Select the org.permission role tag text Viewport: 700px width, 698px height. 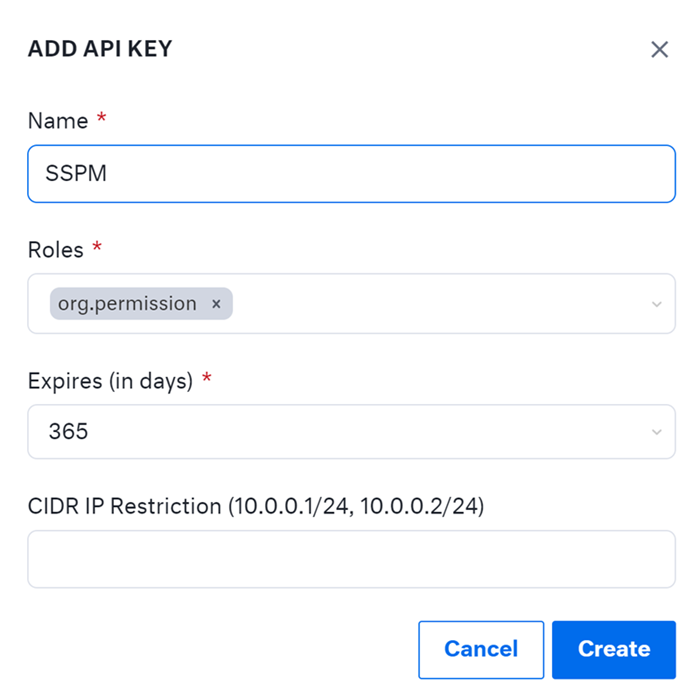pos(127,304)
